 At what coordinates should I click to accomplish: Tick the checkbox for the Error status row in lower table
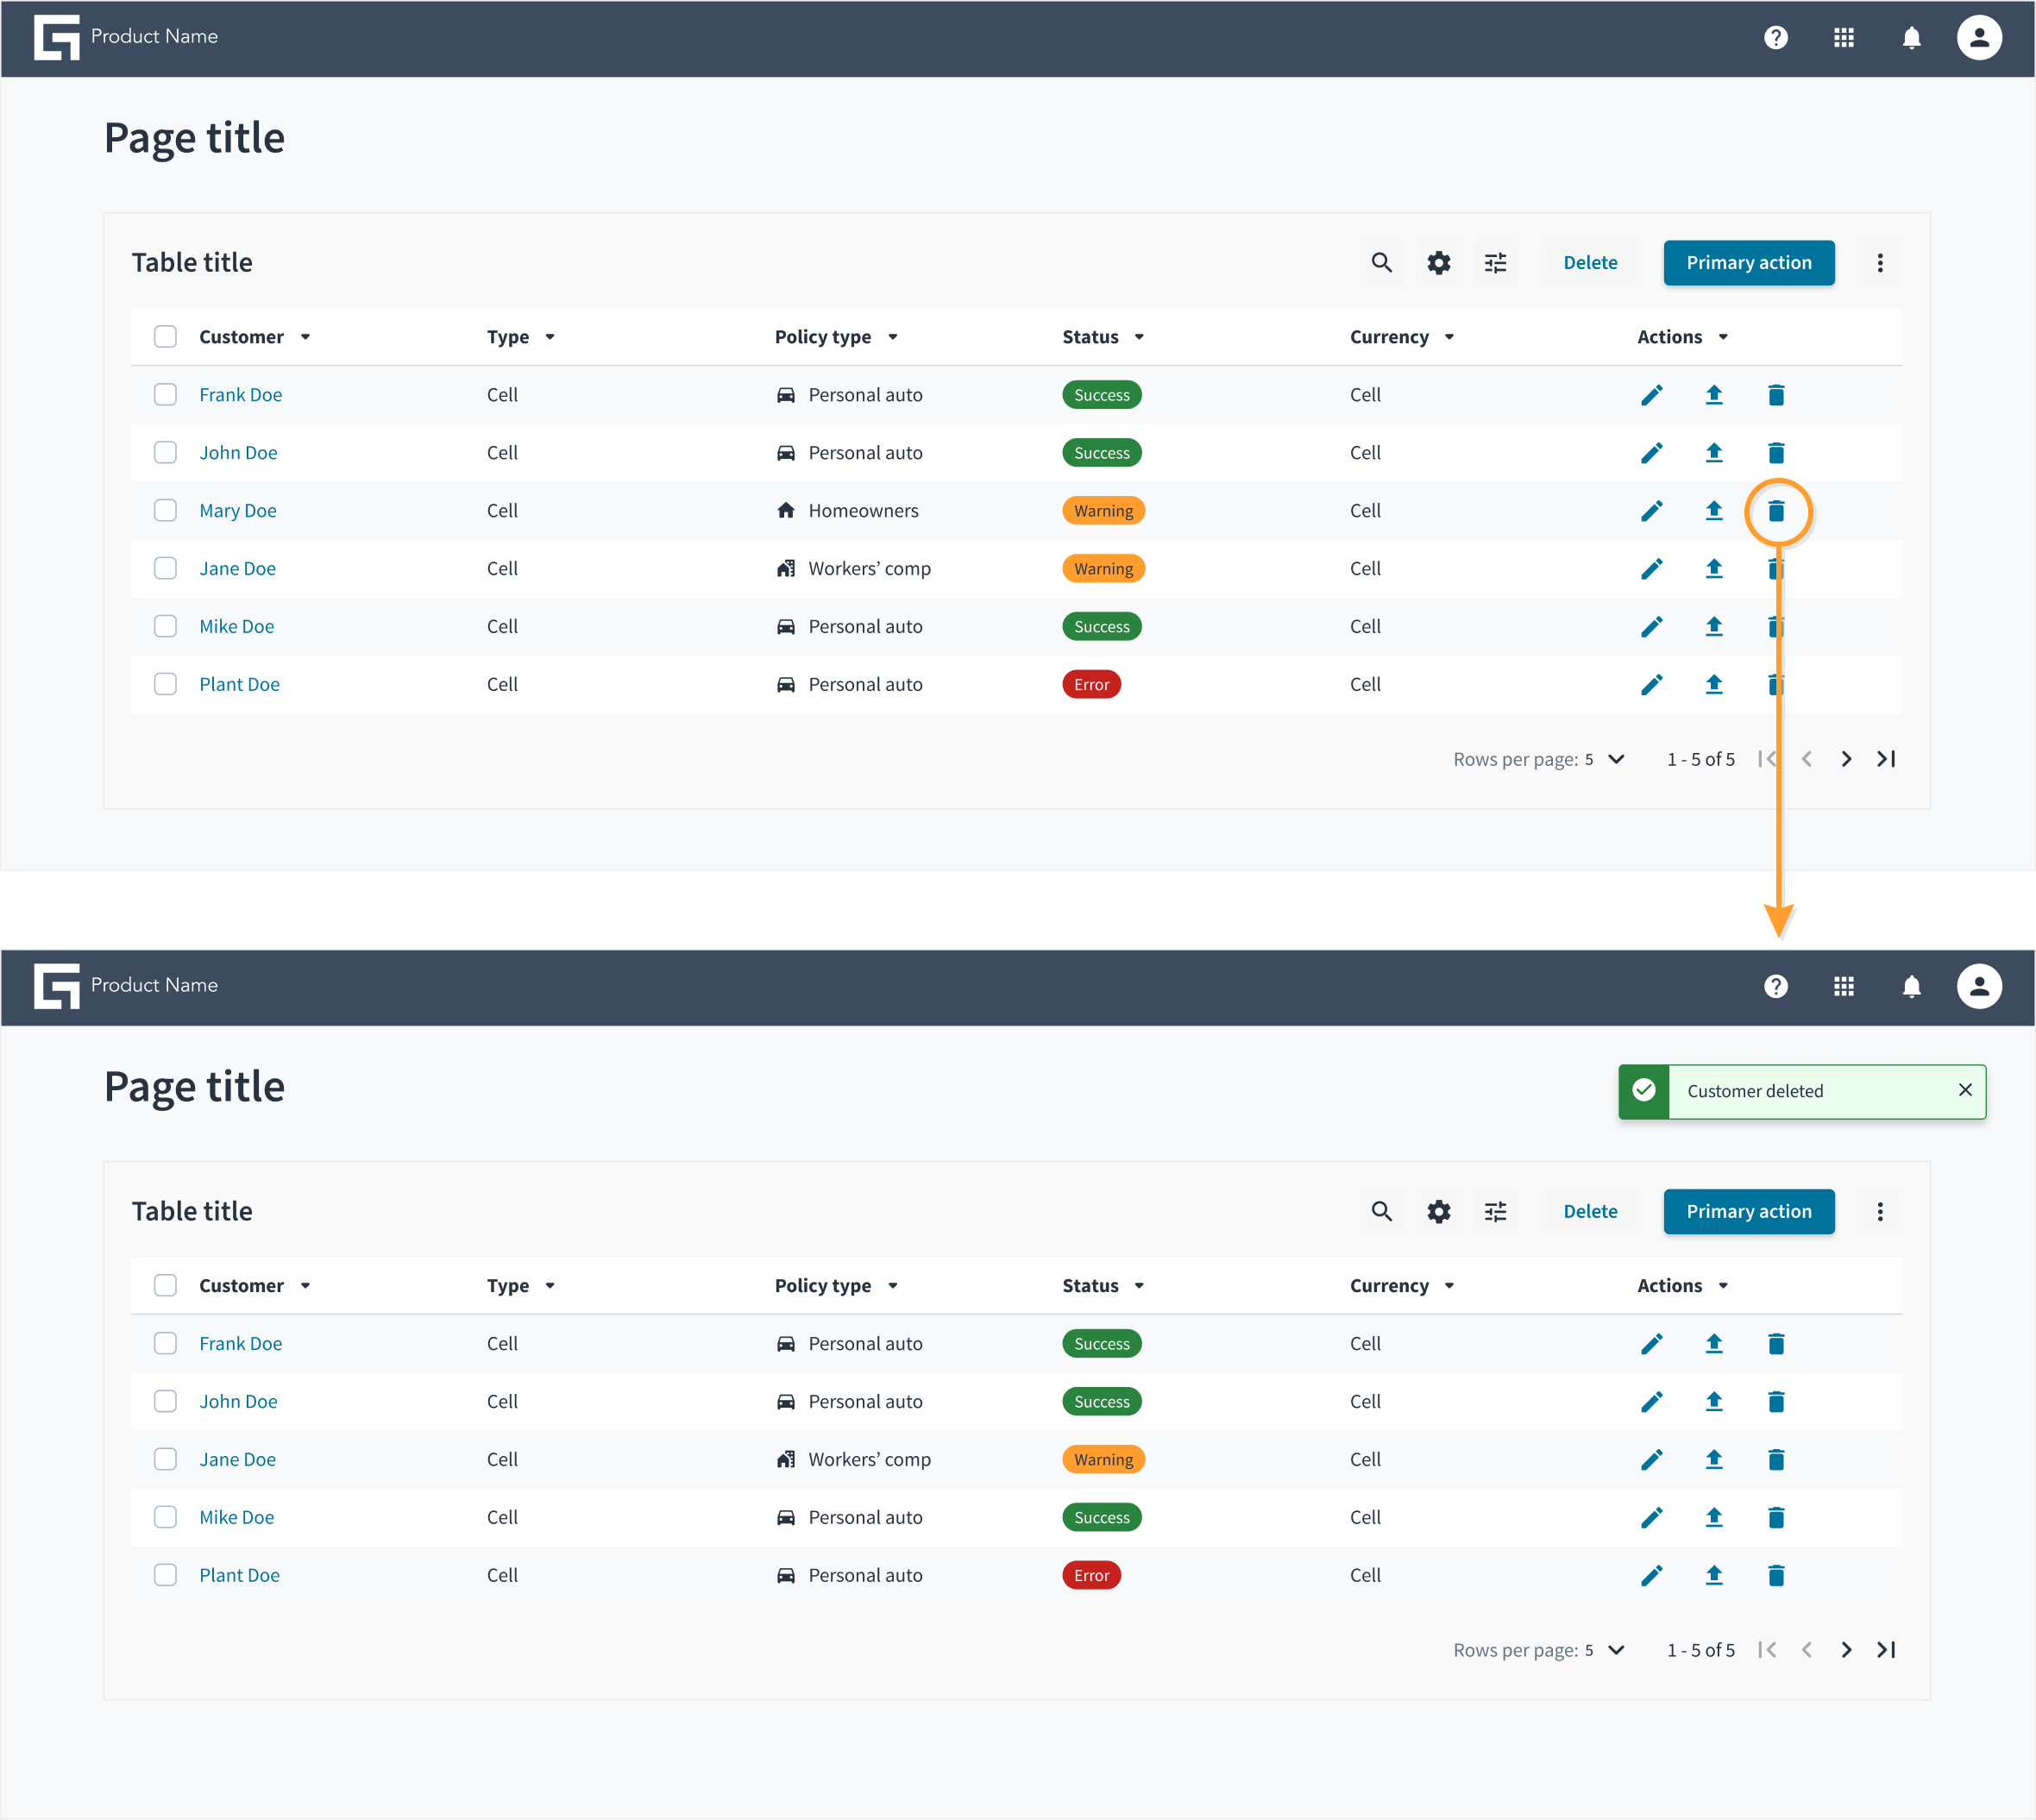click(166, 1575)
